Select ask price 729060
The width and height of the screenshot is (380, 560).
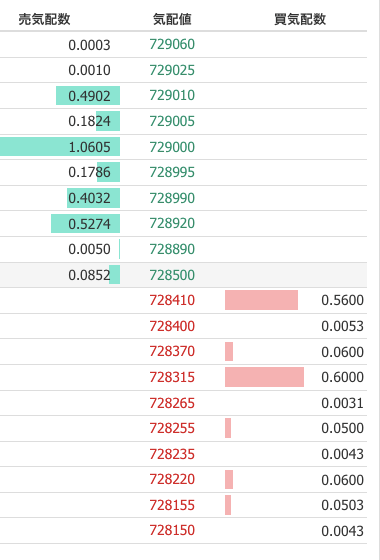[x=172, y=45]
